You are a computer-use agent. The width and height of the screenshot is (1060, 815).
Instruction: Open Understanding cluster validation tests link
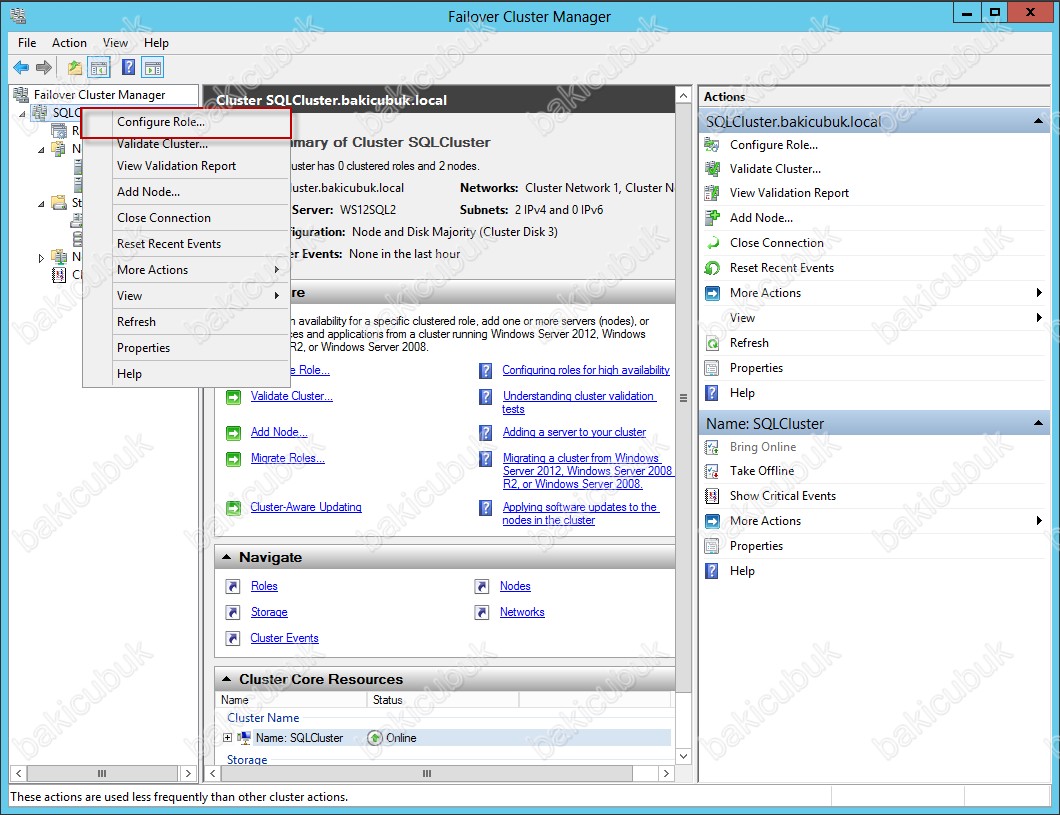579,403
